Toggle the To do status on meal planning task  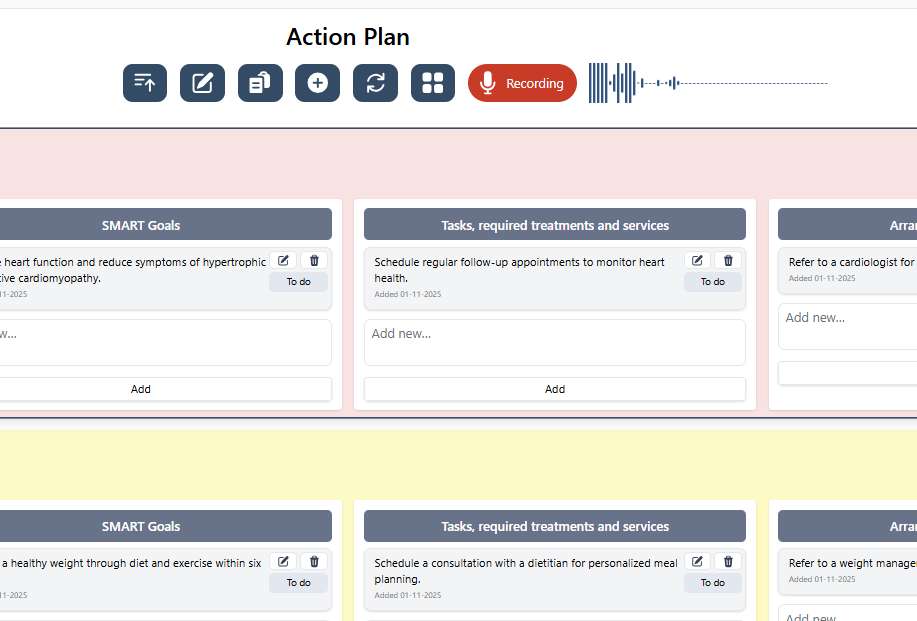pos(712,583)
